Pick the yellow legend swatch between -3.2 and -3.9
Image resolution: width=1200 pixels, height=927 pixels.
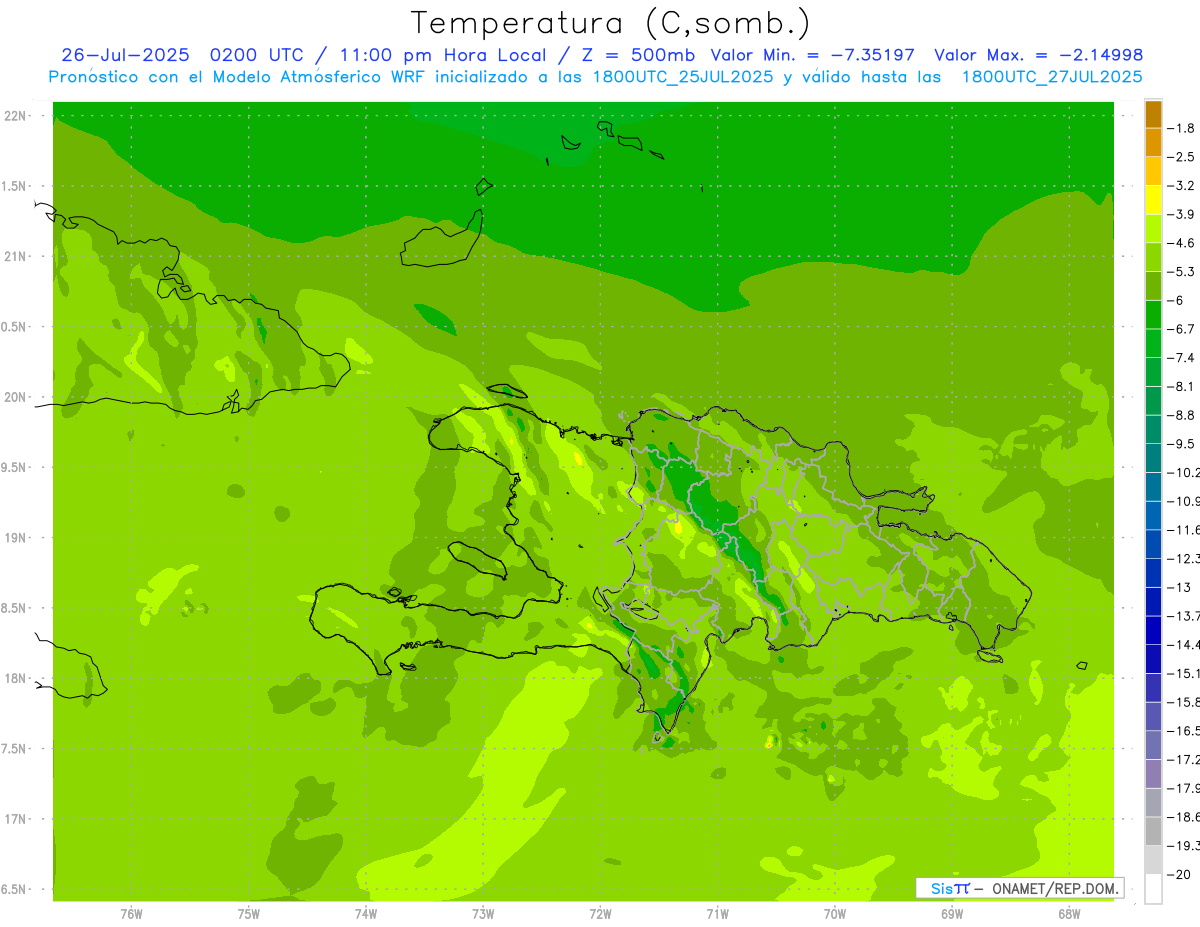point(1153,200)
